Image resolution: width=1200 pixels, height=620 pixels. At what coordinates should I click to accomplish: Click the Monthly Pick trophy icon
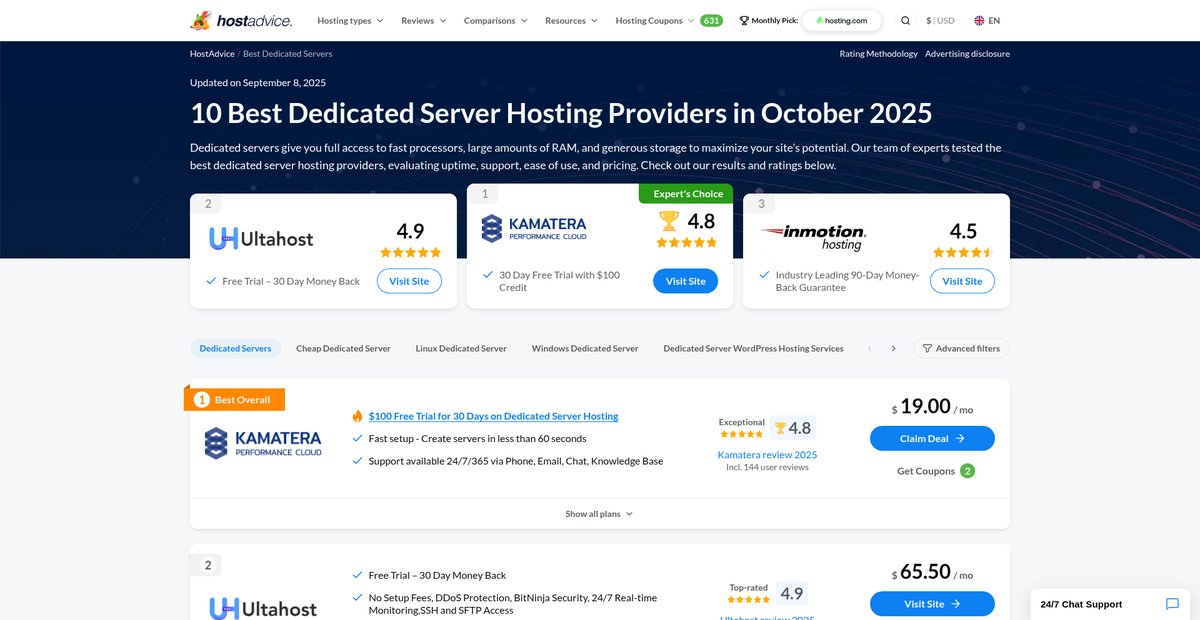pyautogui.click(x=744, y=20)
